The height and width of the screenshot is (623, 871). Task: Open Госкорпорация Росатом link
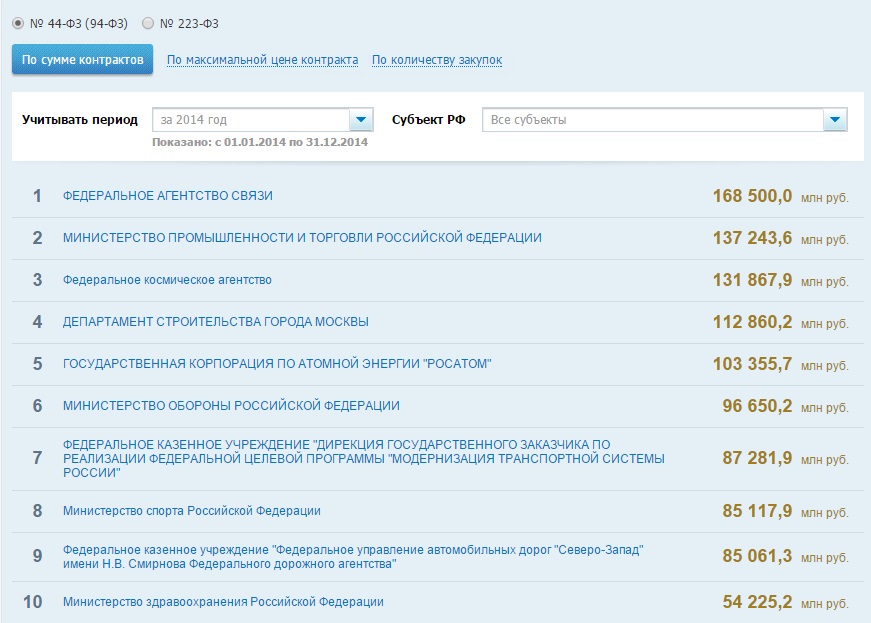click(x=277, y=364)
